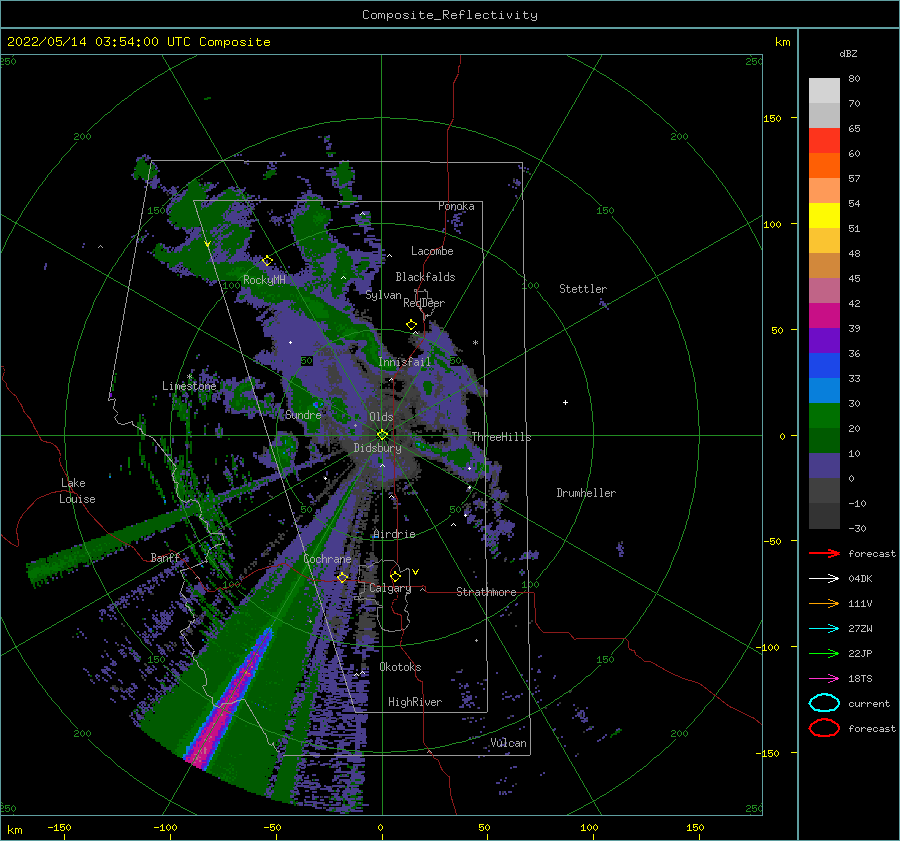Click the dBZ legend heading
Screen dimensions: 900x841
click(848, 53)
